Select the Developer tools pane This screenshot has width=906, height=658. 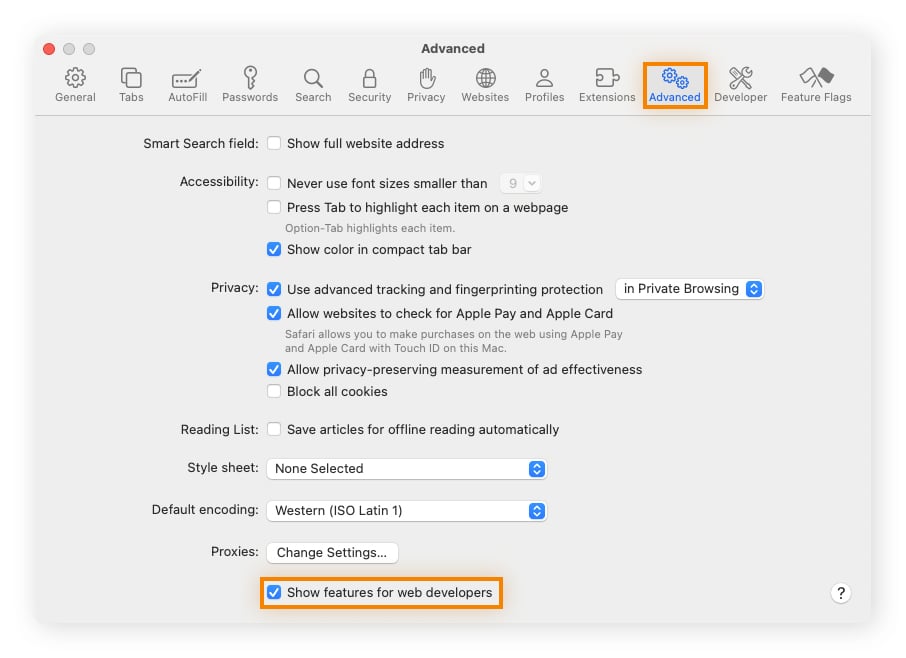740,85
